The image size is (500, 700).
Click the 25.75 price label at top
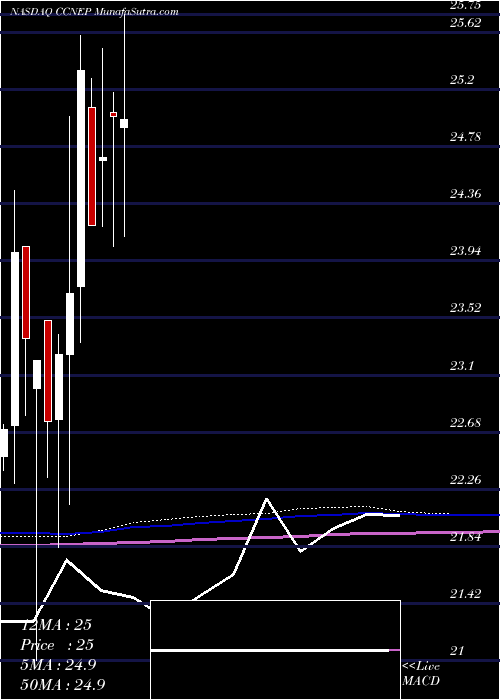[466, 5]
